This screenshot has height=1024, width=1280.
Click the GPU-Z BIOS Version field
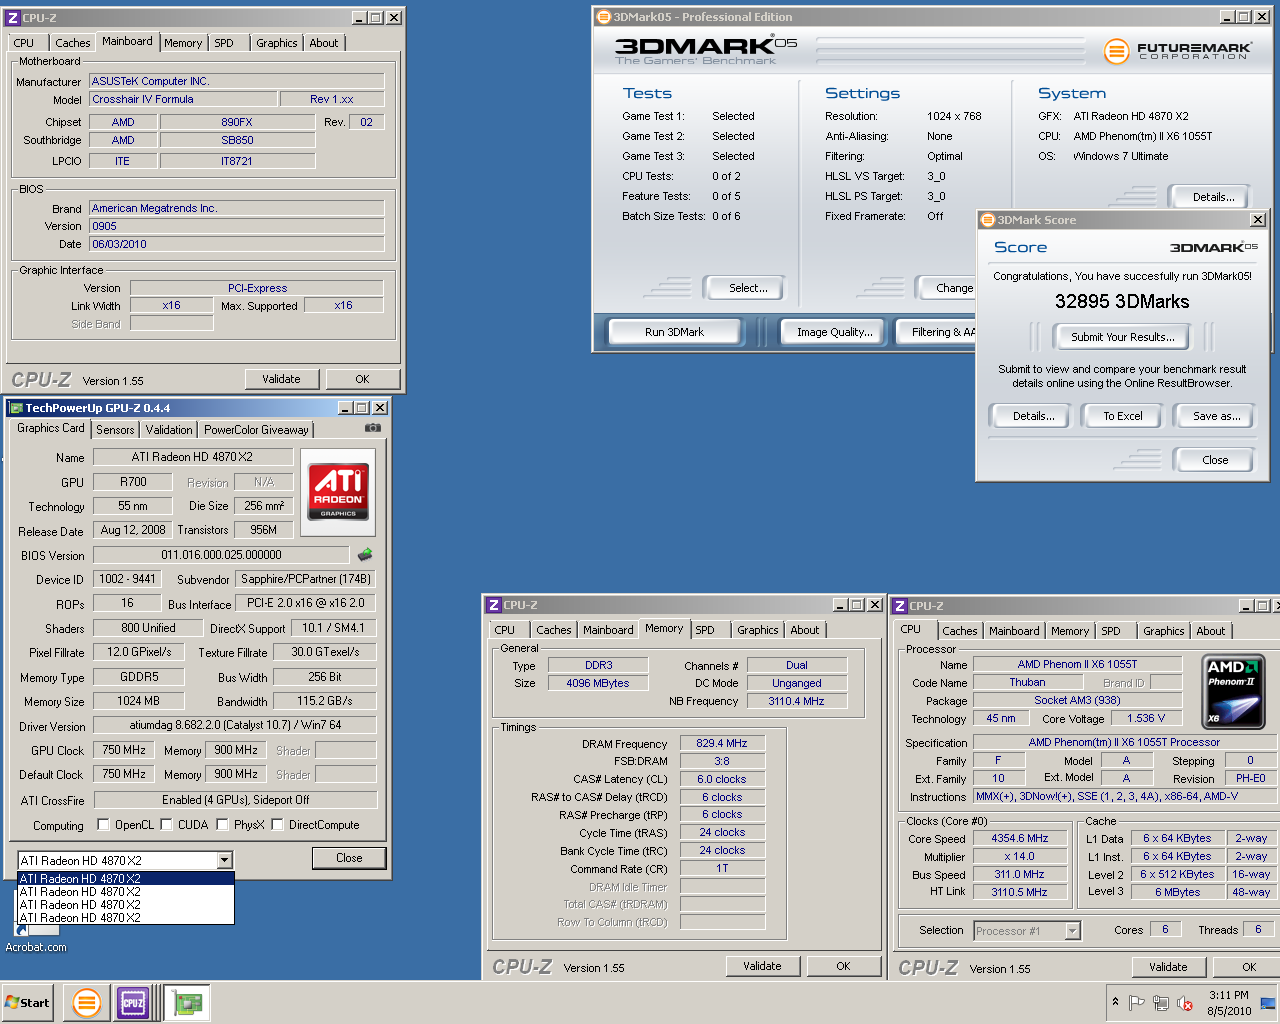[x=221, y=555]
